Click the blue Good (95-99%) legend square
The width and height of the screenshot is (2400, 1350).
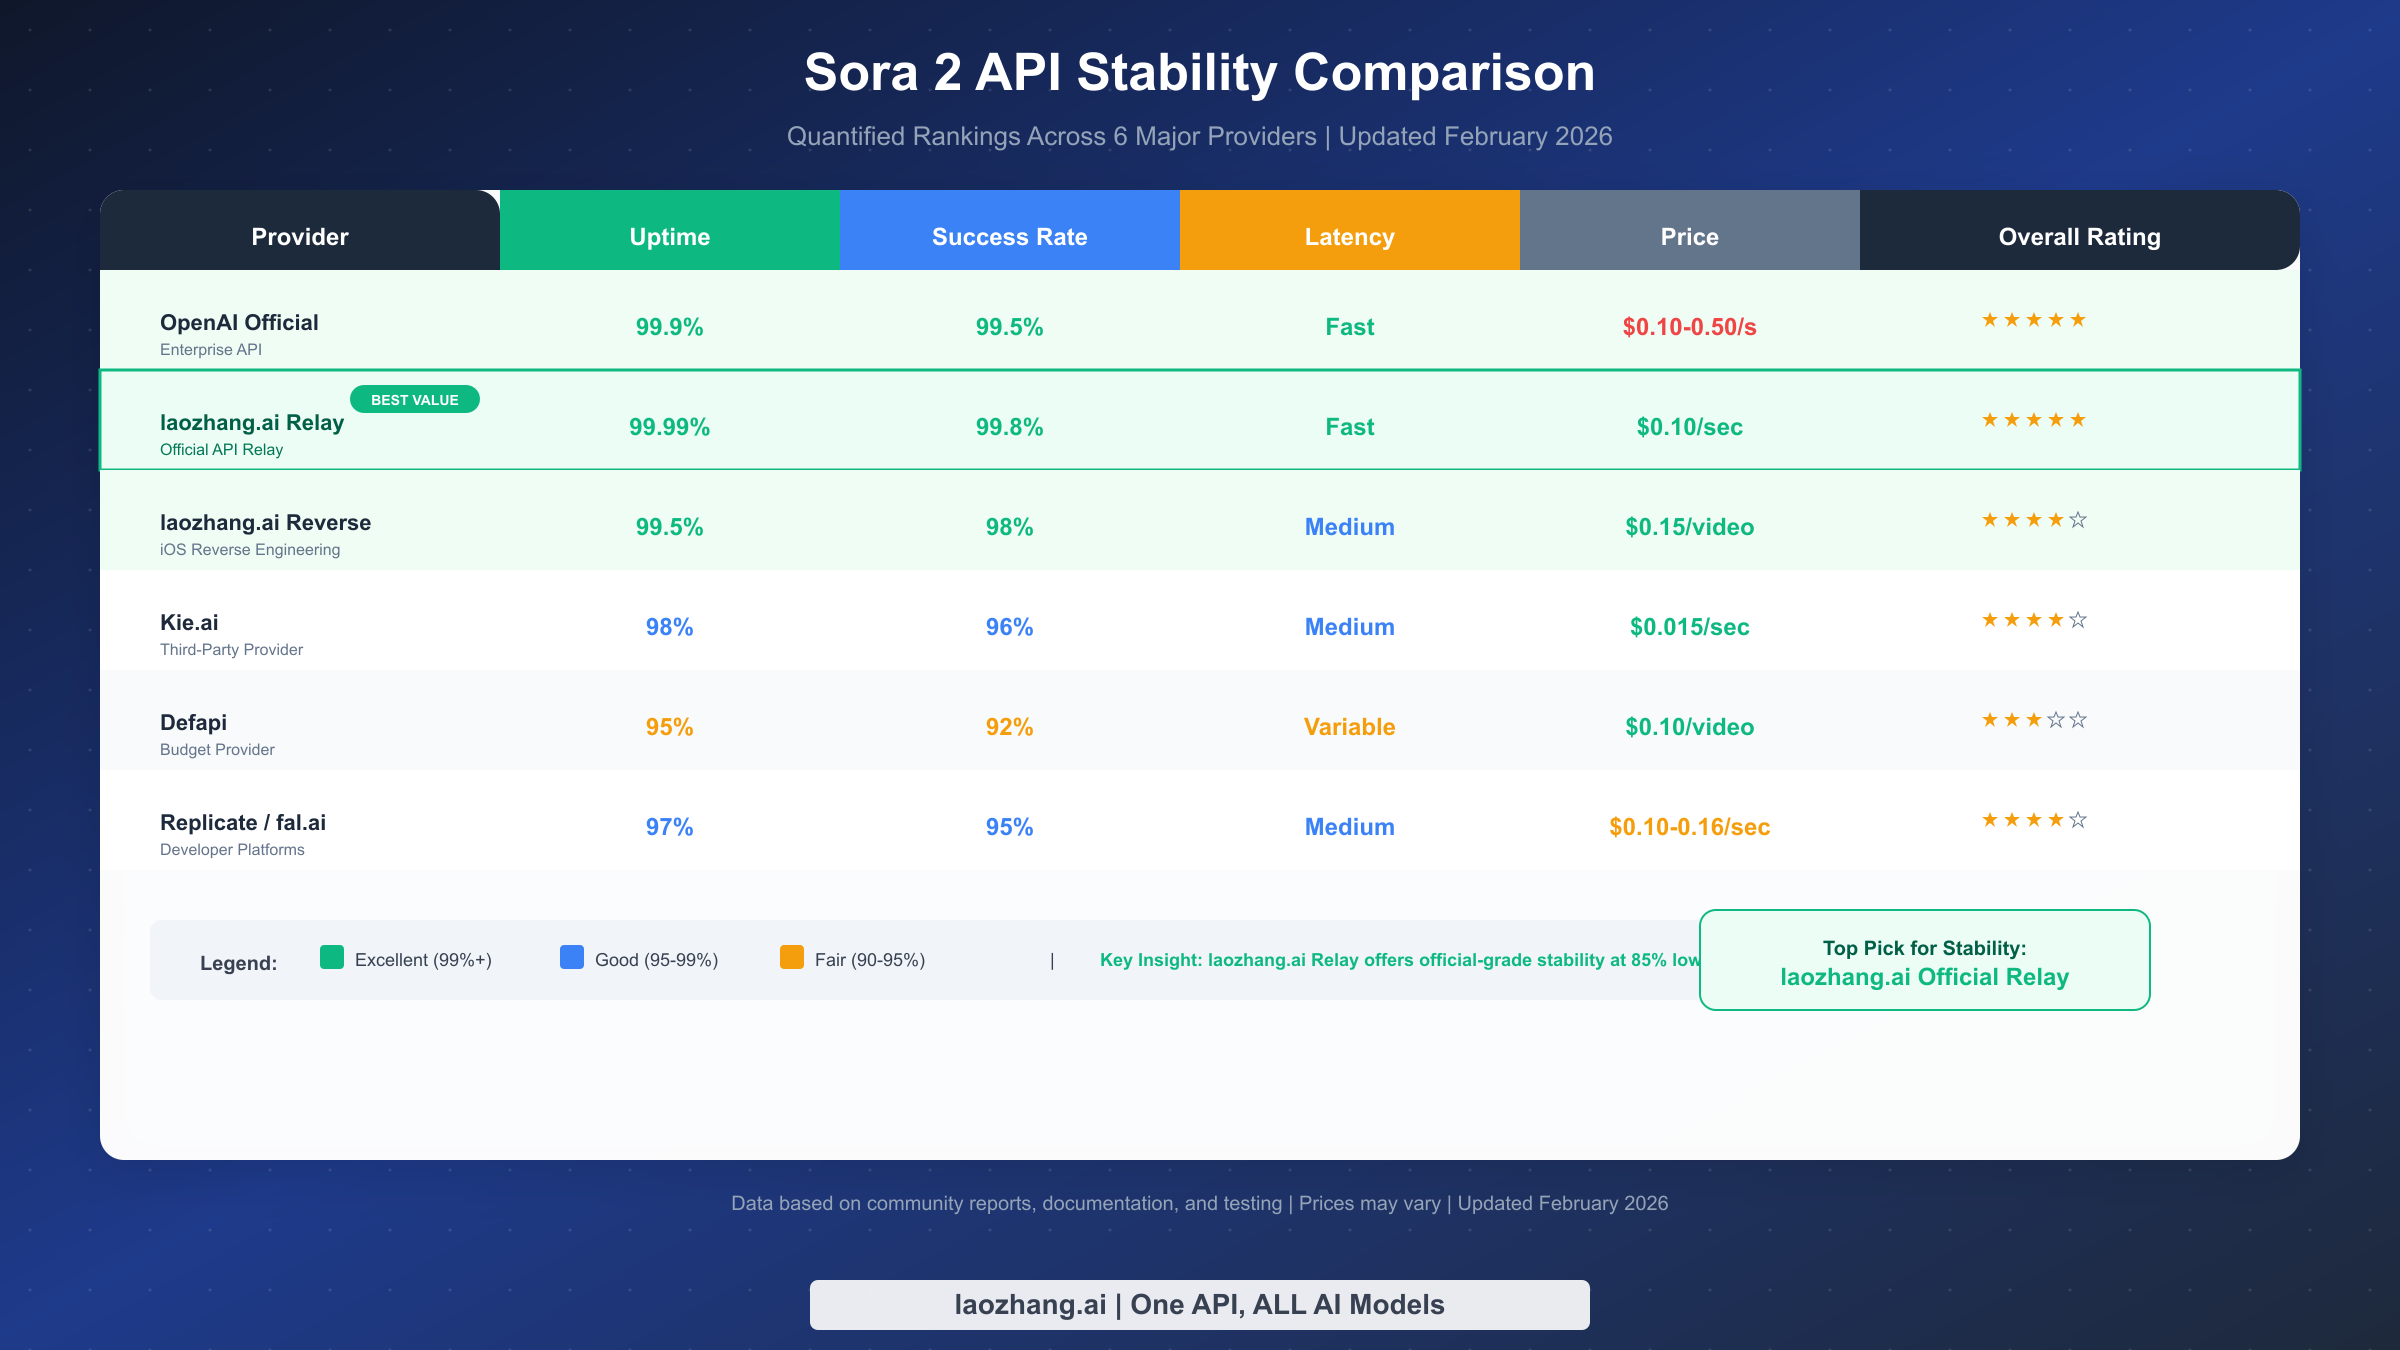[572, 958]
